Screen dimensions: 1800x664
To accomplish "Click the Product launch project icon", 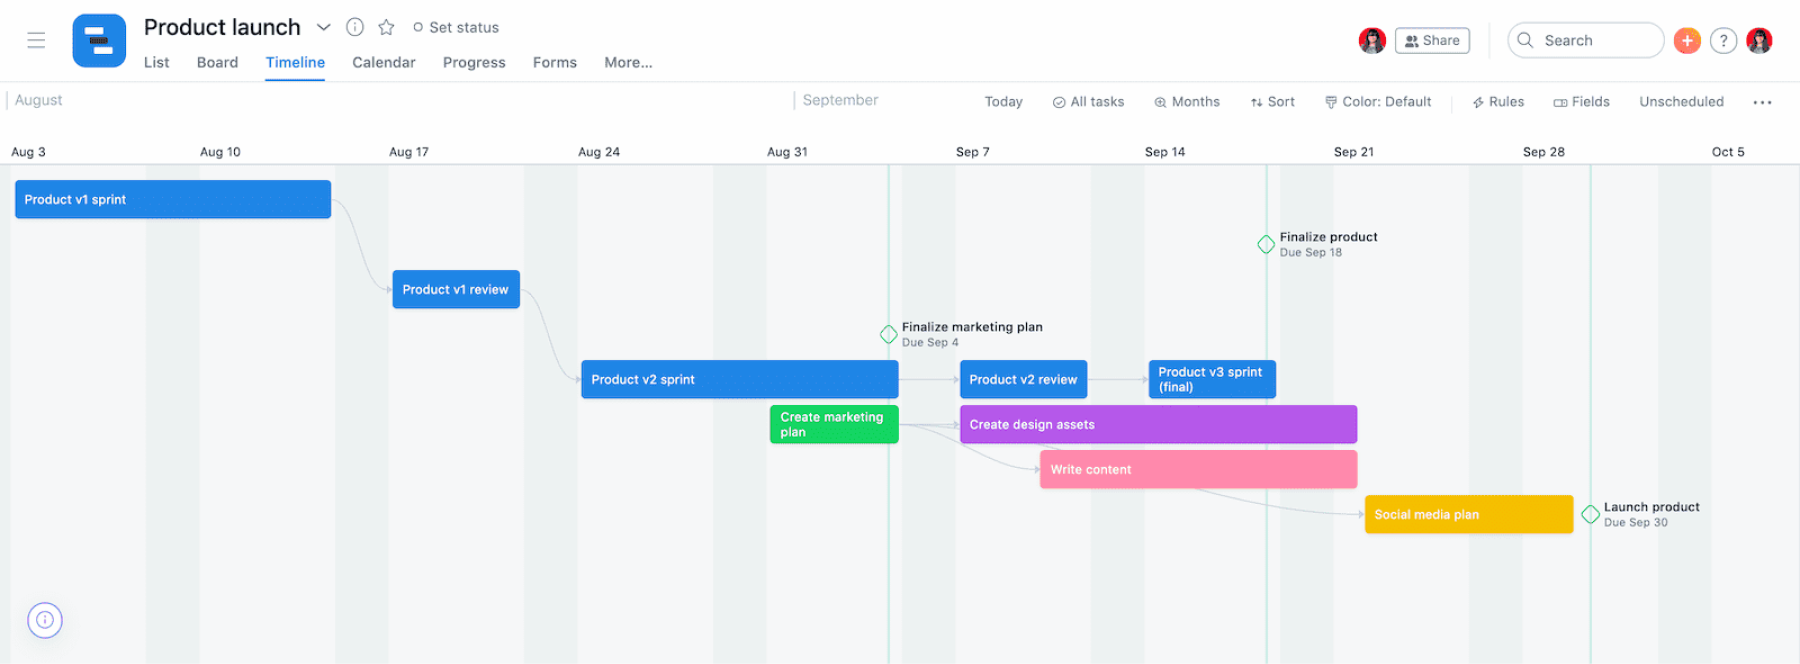I will (99, 41).
